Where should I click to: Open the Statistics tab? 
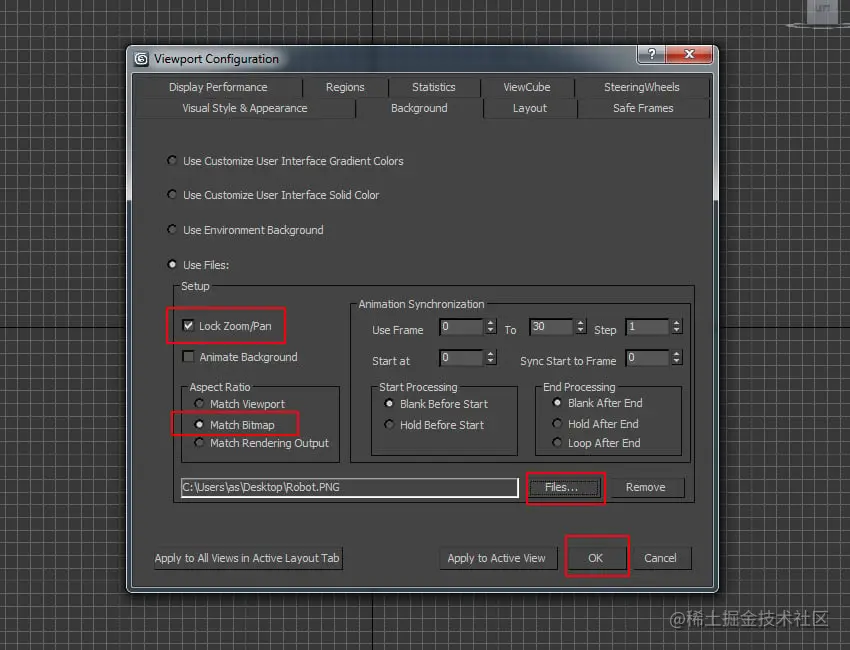click(x=434, y=87)
